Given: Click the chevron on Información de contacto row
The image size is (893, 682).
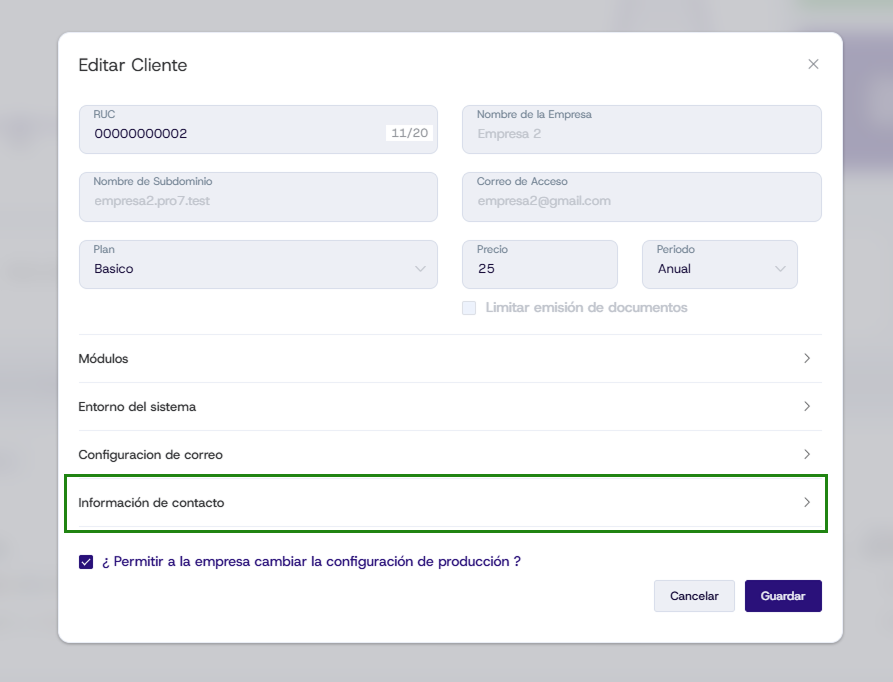Looking at the screenshot, I should [x=806, y=503].
